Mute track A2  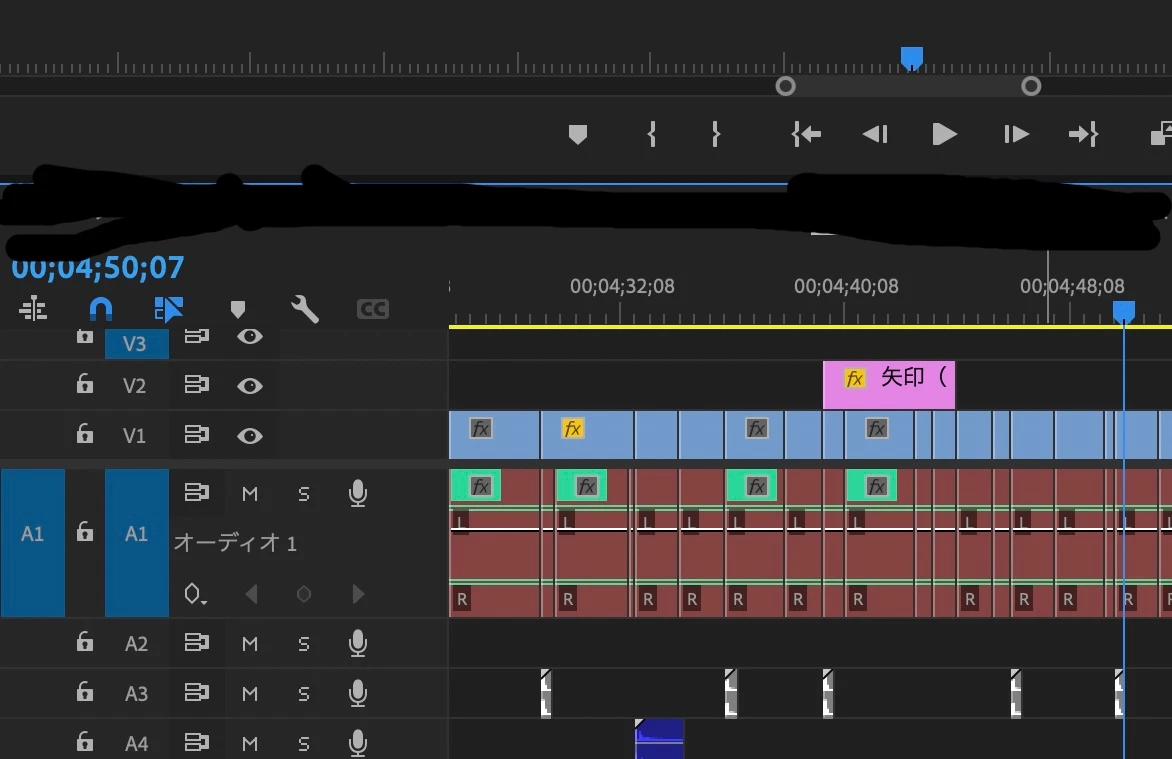click(250, 643)
